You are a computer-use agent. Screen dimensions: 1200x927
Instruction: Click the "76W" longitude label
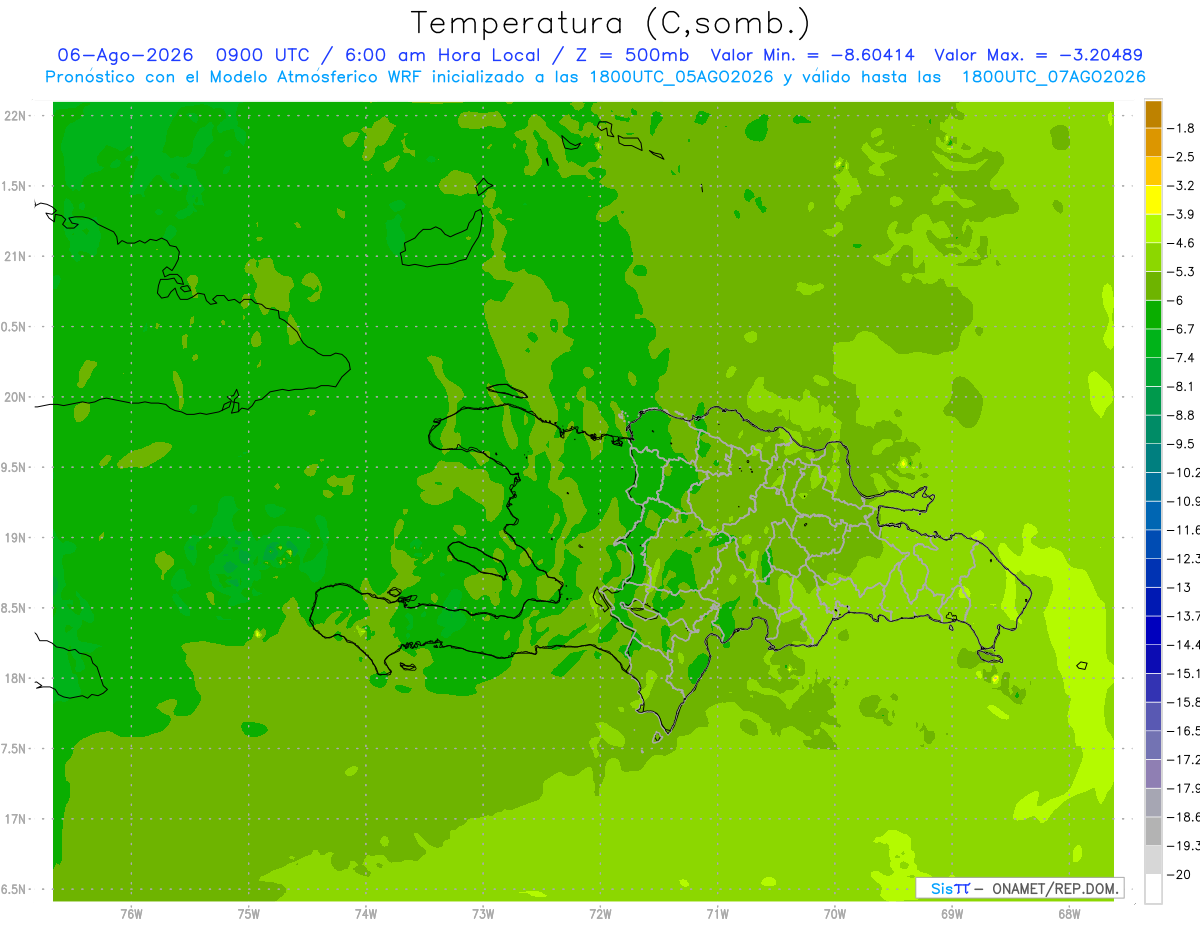[x=131, y=913]
